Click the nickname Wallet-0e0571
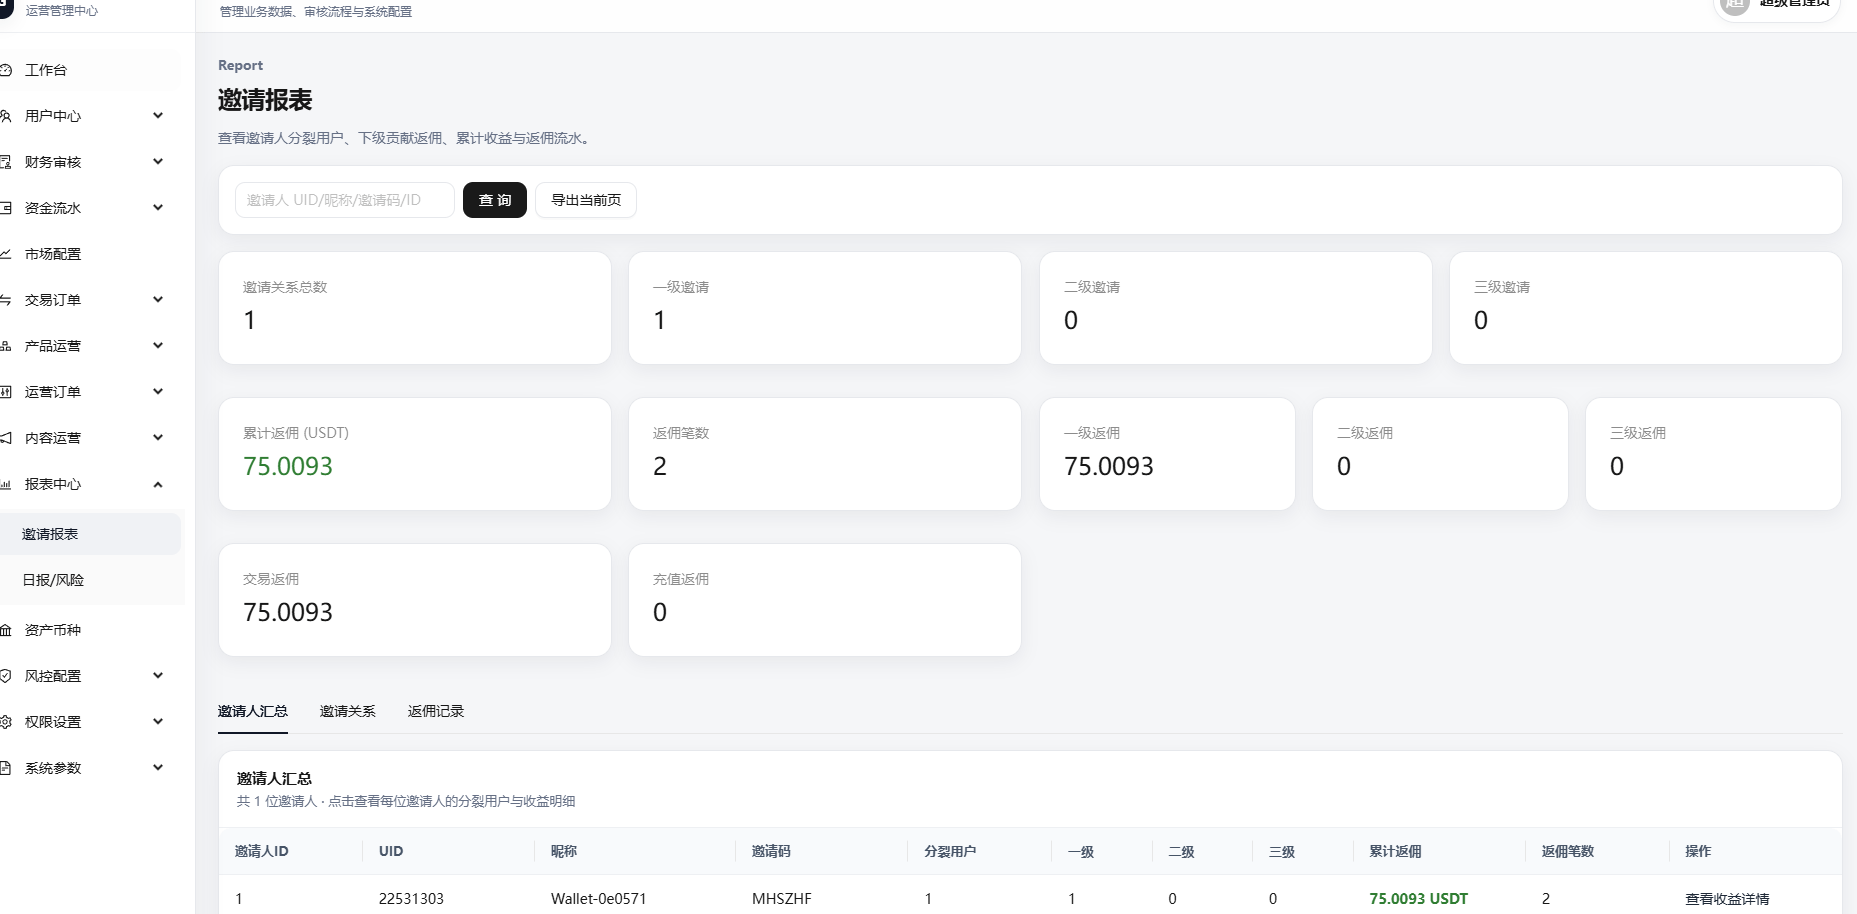1857x914 pixels. tap(599, 899)
